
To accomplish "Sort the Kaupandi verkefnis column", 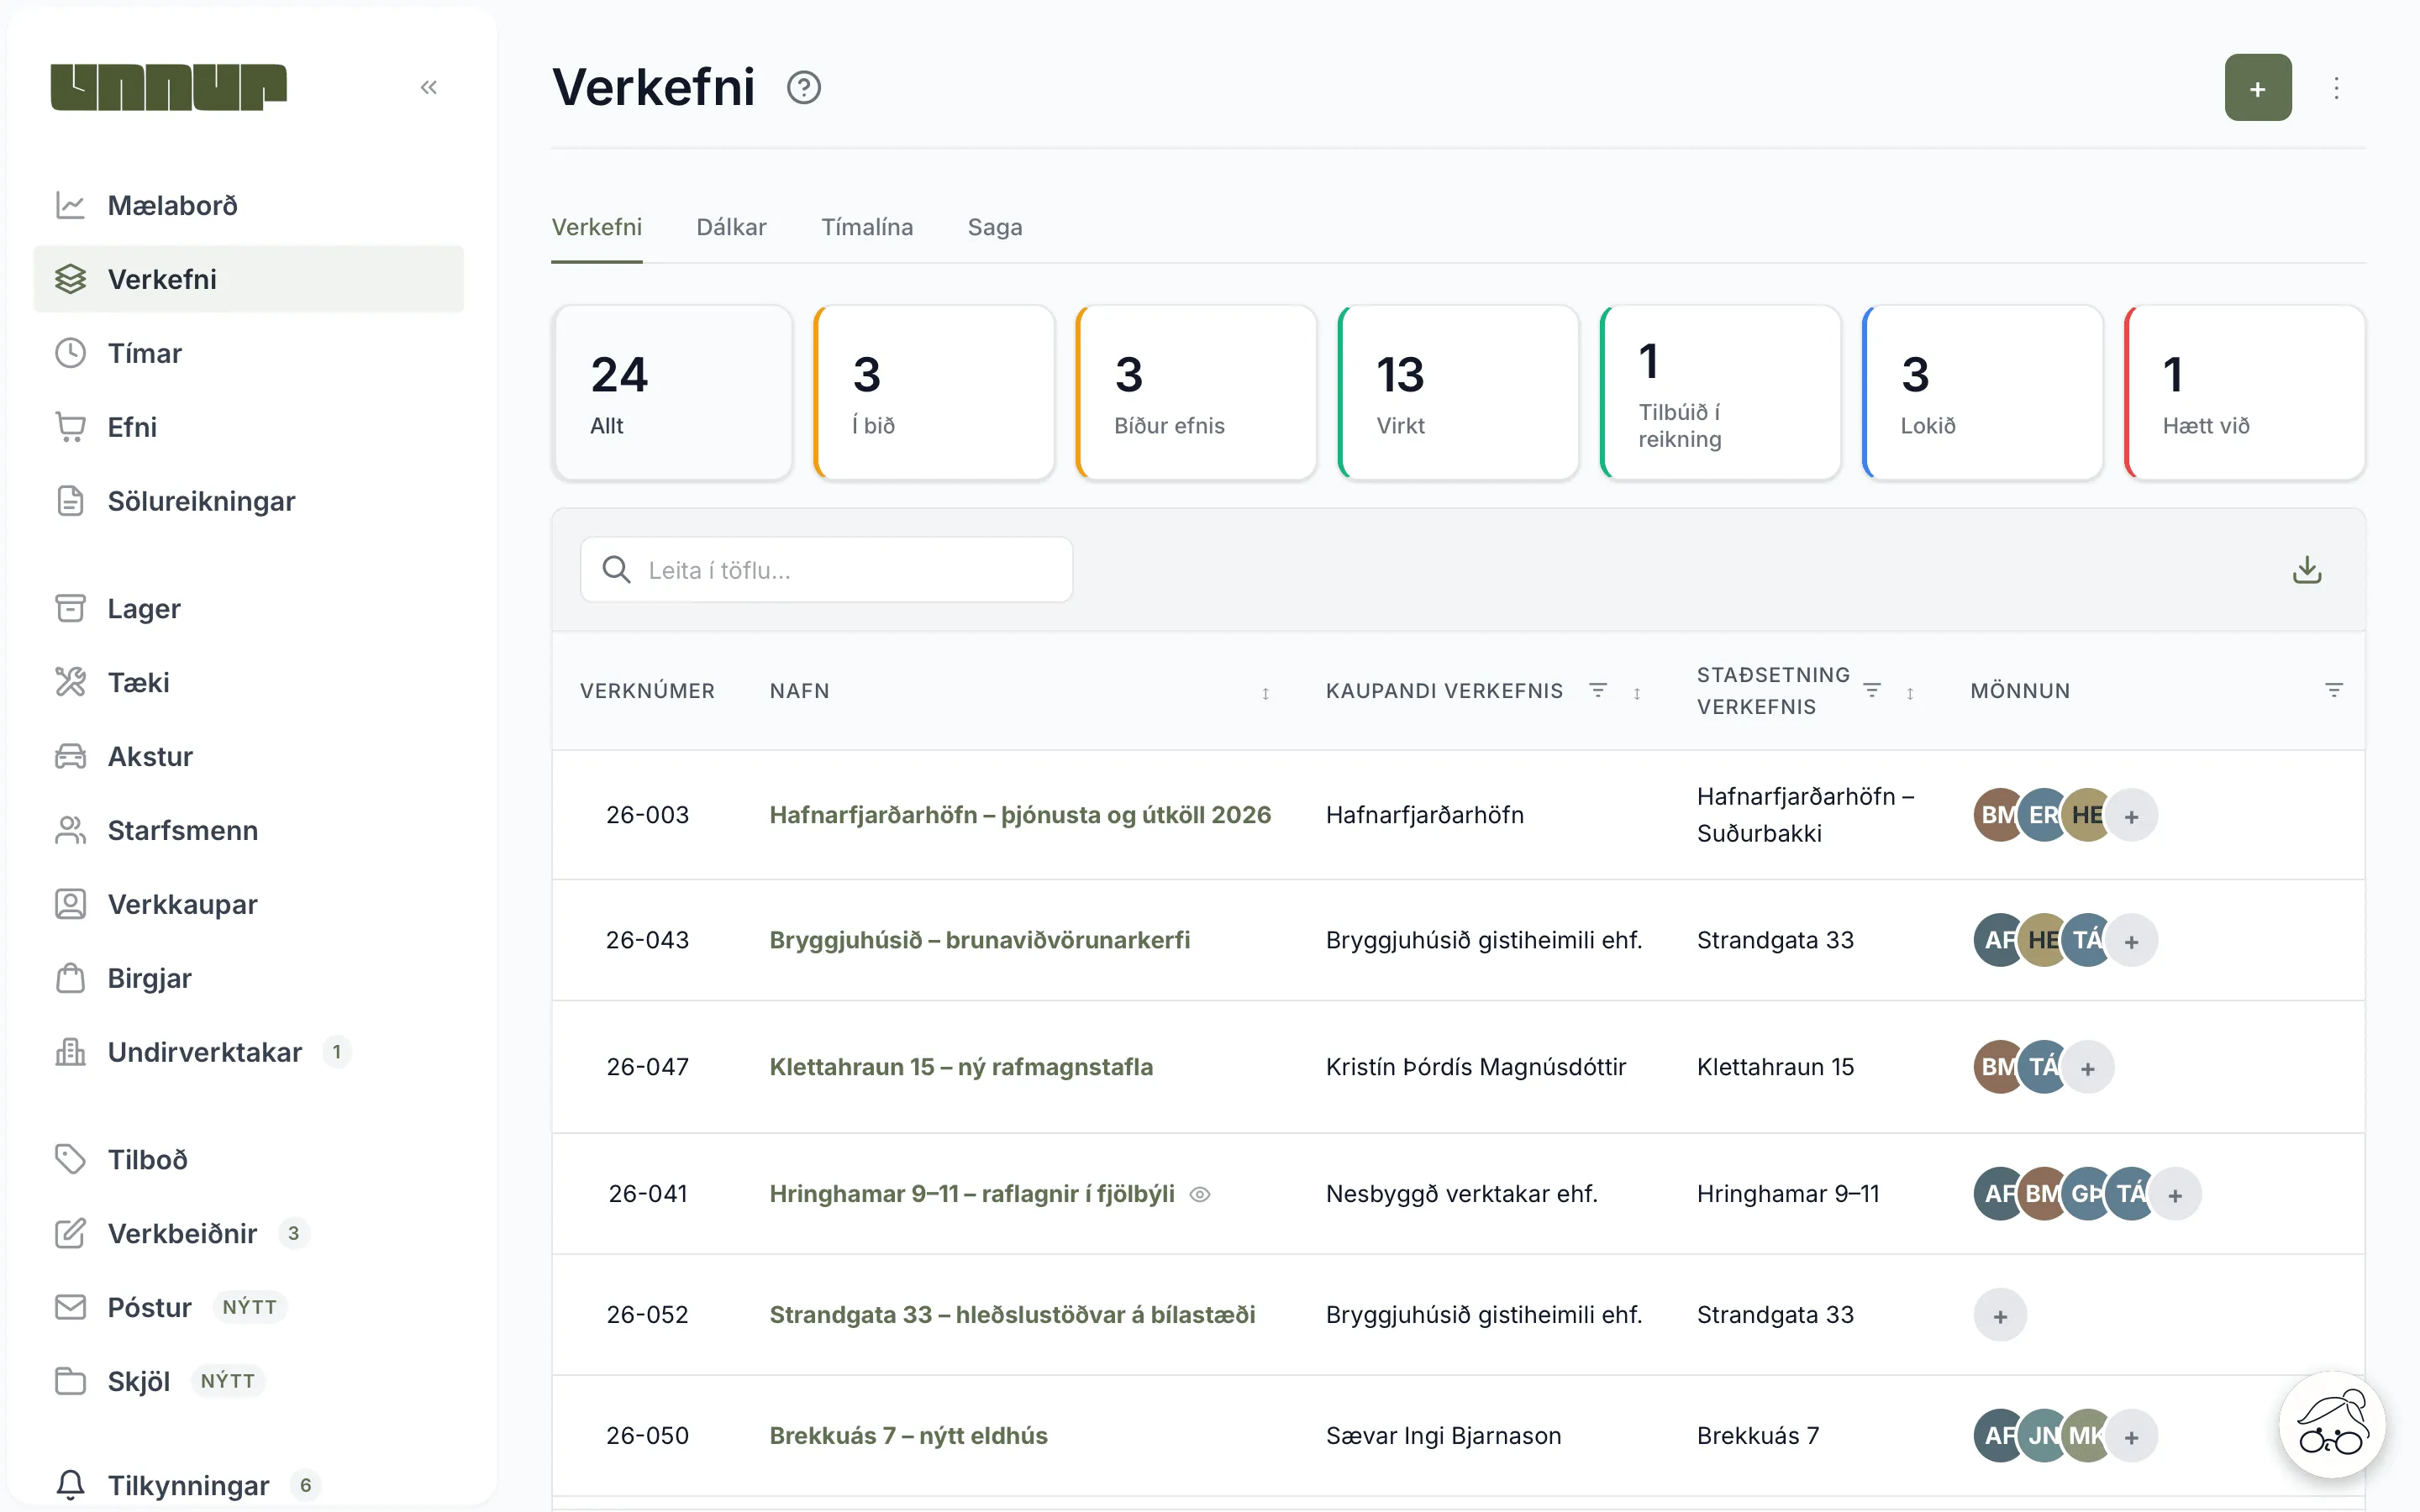I will (x=1637, y=693).
